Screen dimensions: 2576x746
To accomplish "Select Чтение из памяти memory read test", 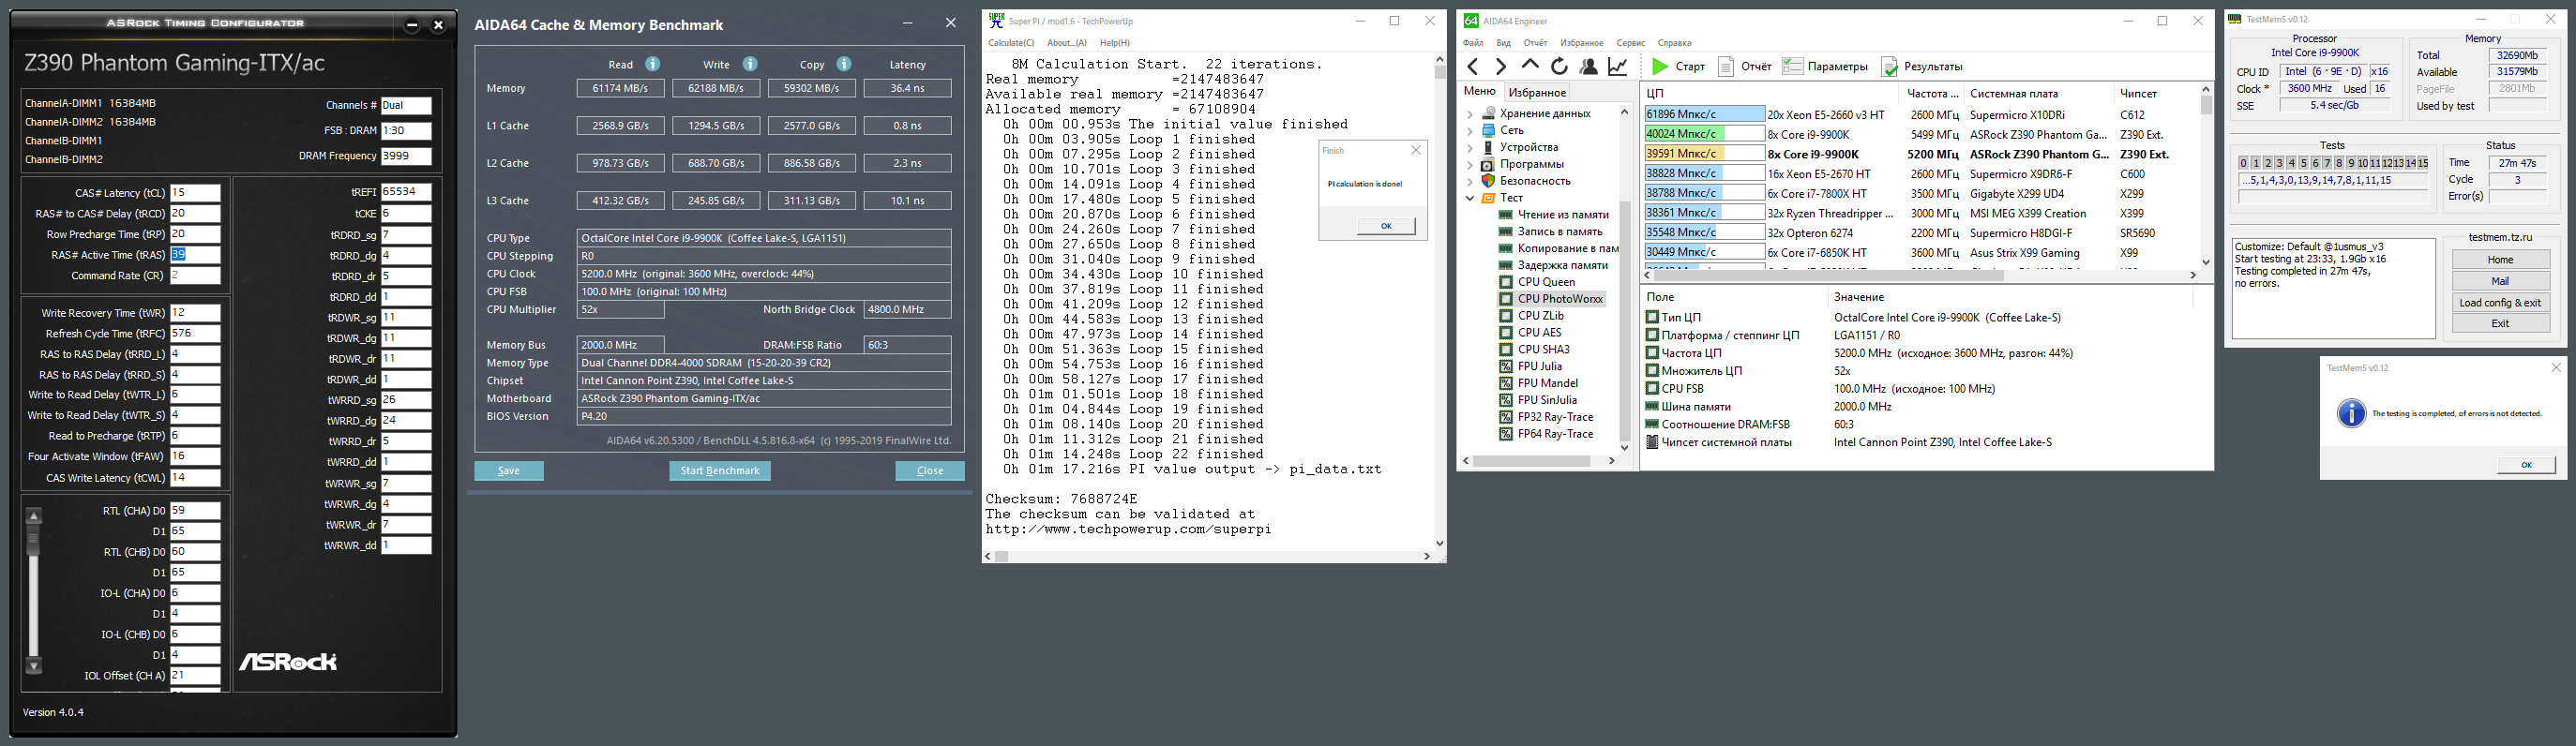I will tap(1563, 215).
